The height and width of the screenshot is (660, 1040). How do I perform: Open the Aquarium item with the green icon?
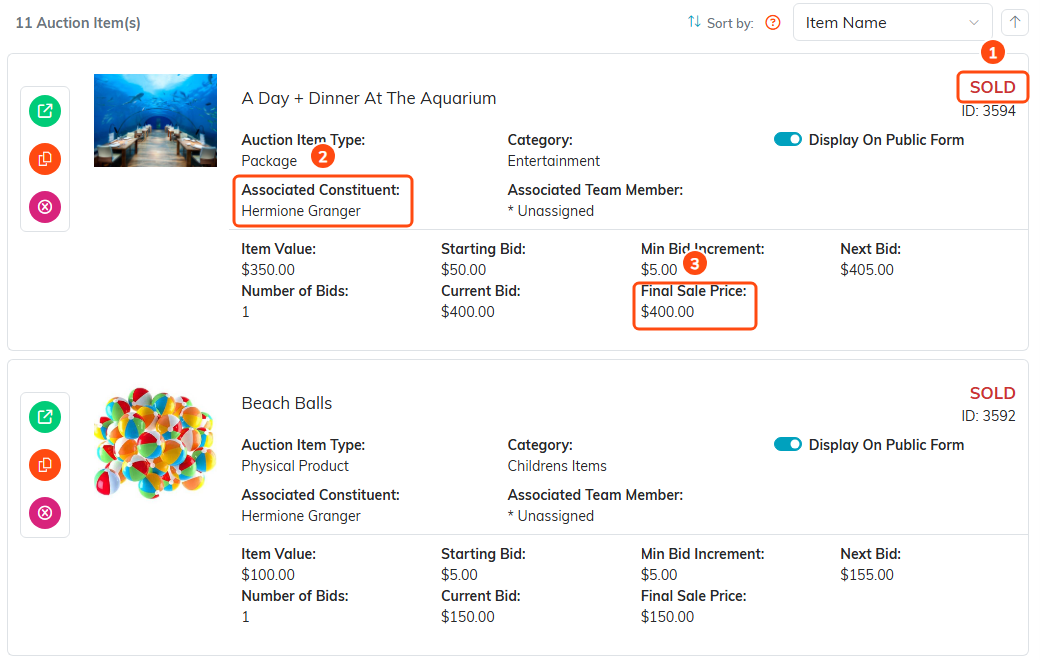pyautogui.click(x=45, y=111)
